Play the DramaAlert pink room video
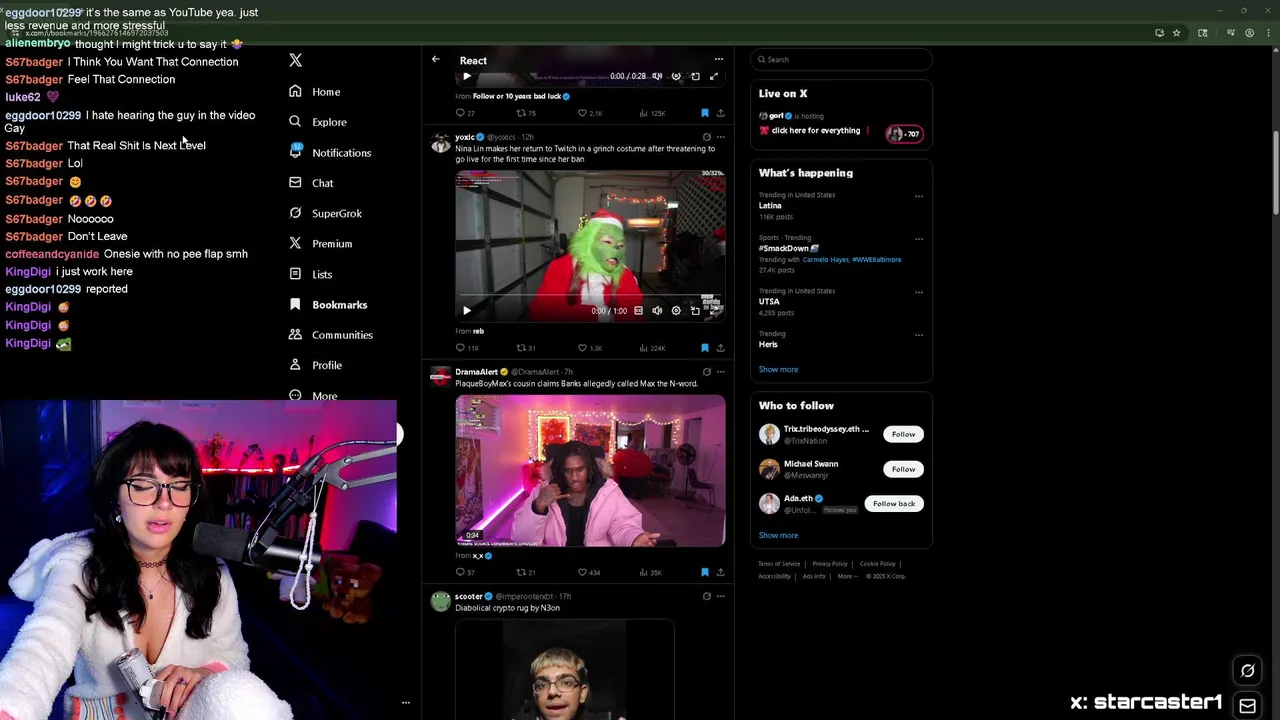 pyautogui.click(x=590, y=470)
